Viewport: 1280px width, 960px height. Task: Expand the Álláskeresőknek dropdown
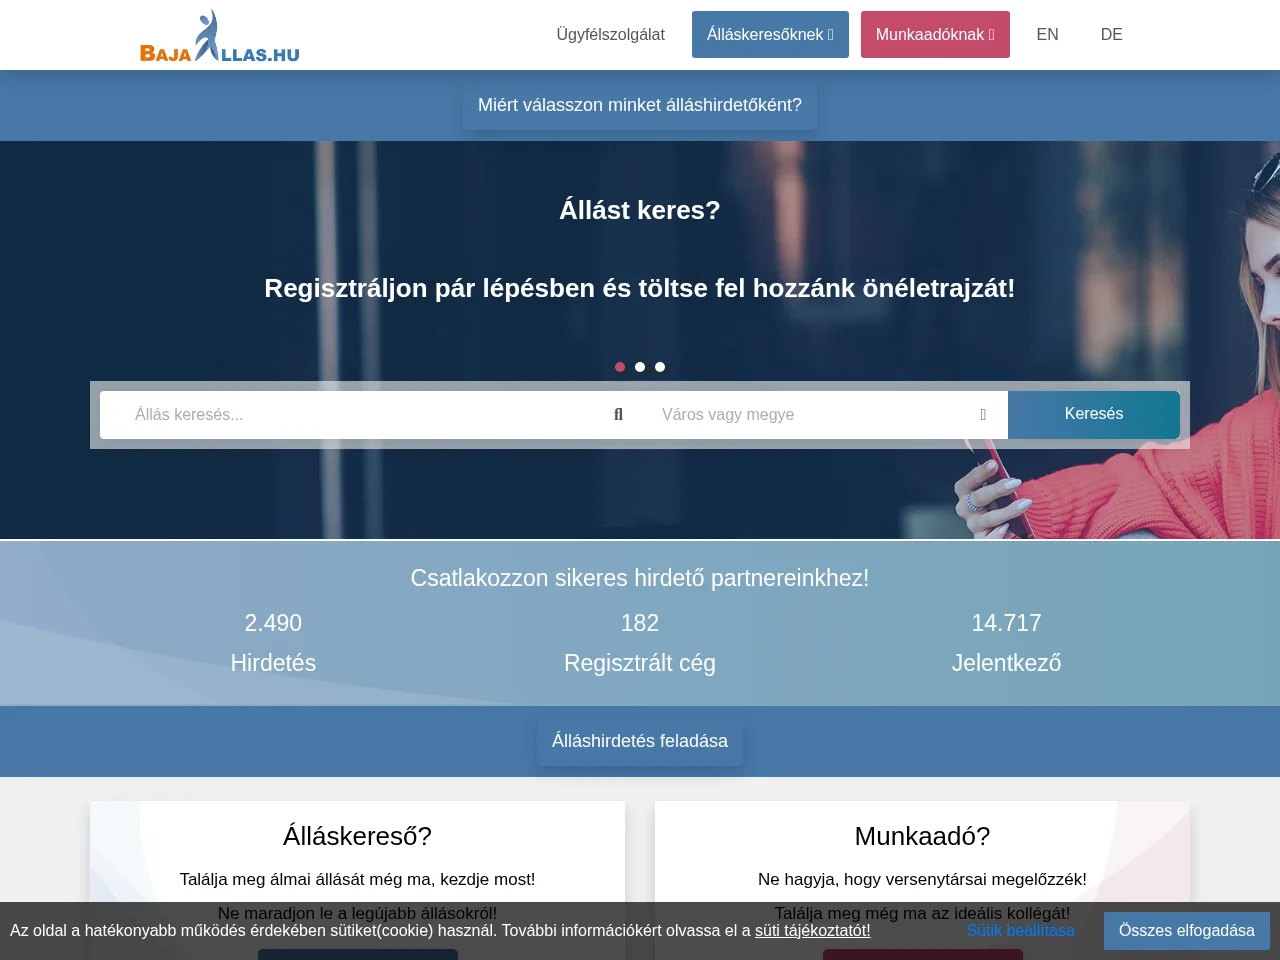(770, 34)
